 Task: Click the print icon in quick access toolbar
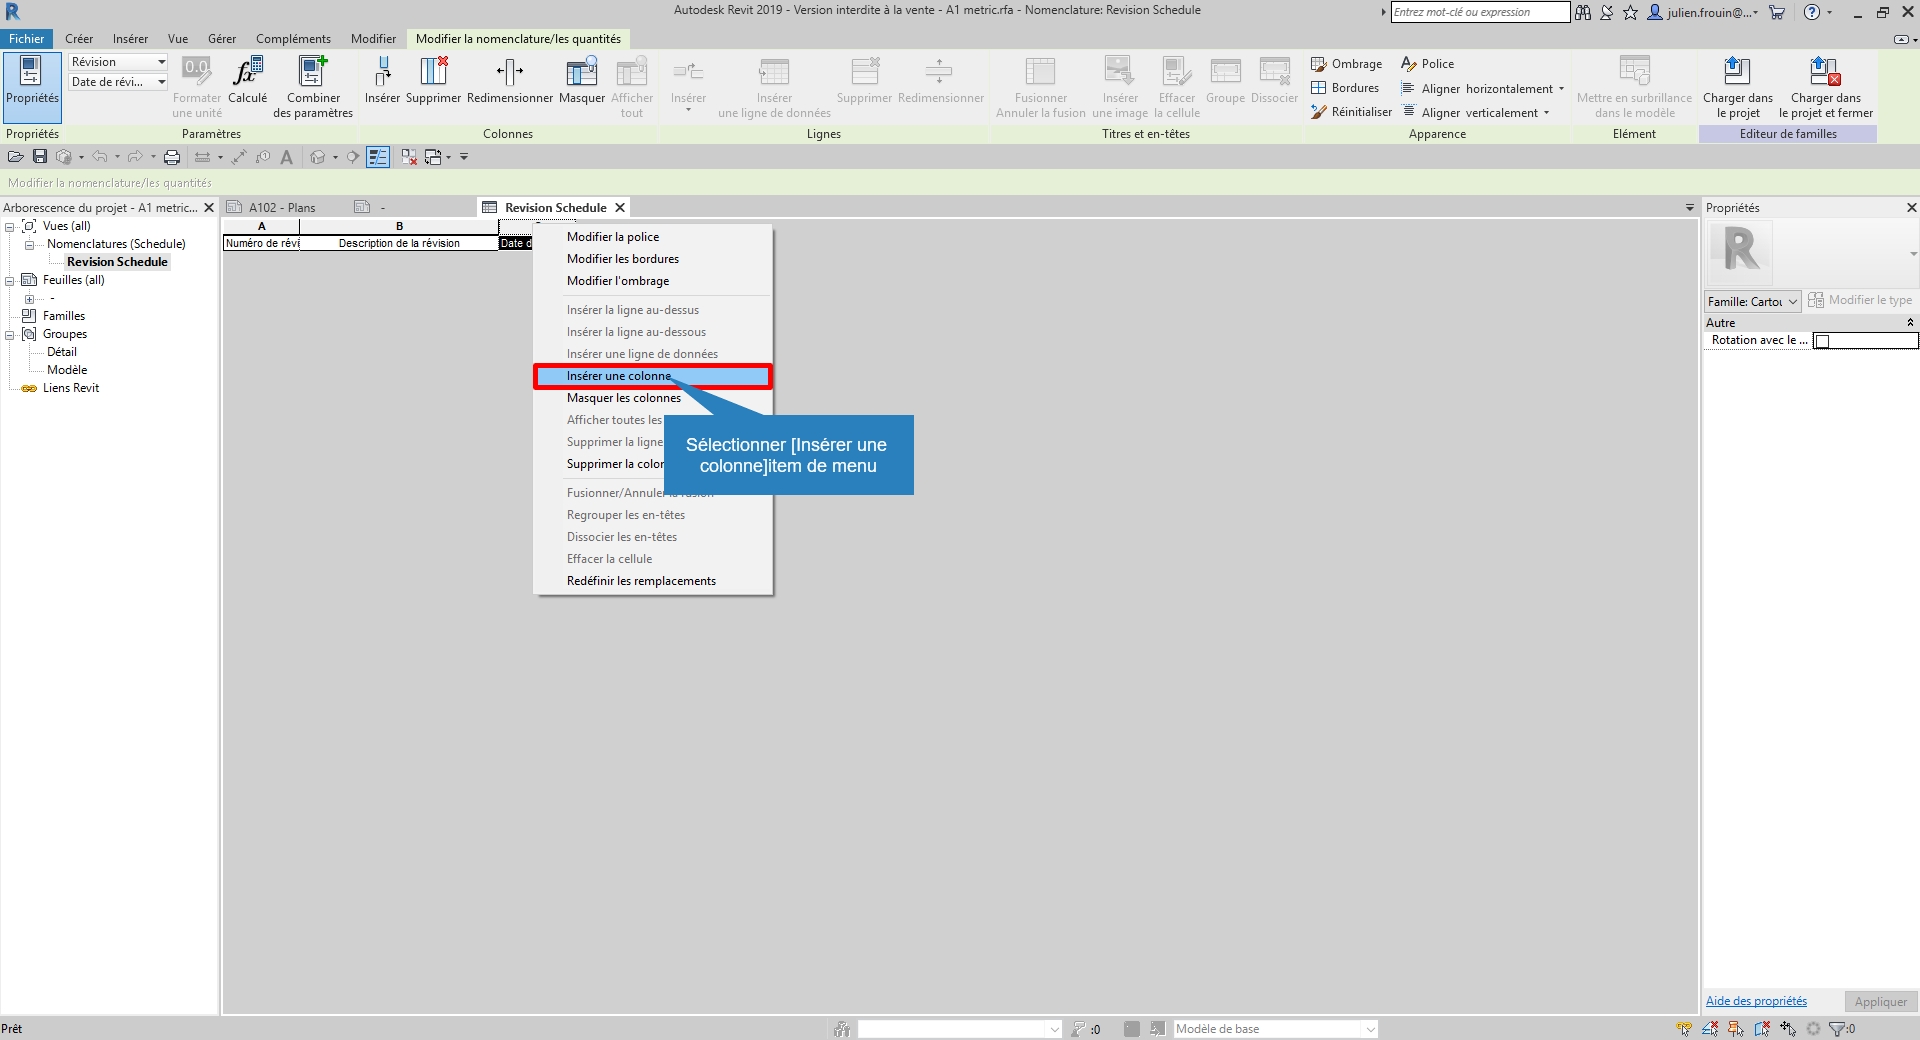(x=172, y=157)
